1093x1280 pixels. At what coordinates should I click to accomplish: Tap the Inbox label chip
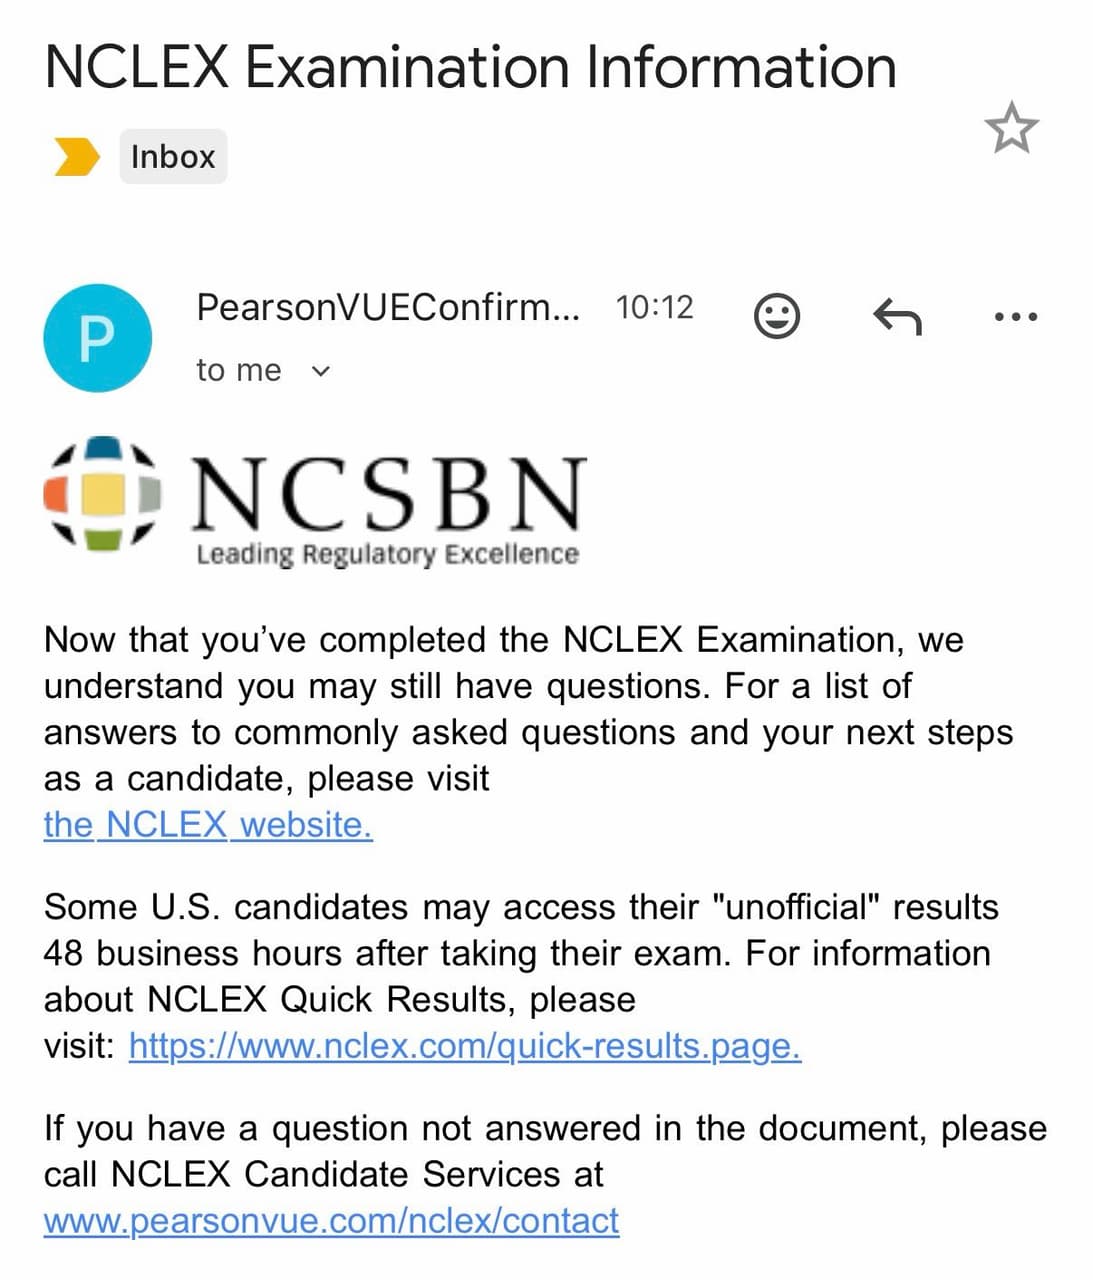coord(173,156)
